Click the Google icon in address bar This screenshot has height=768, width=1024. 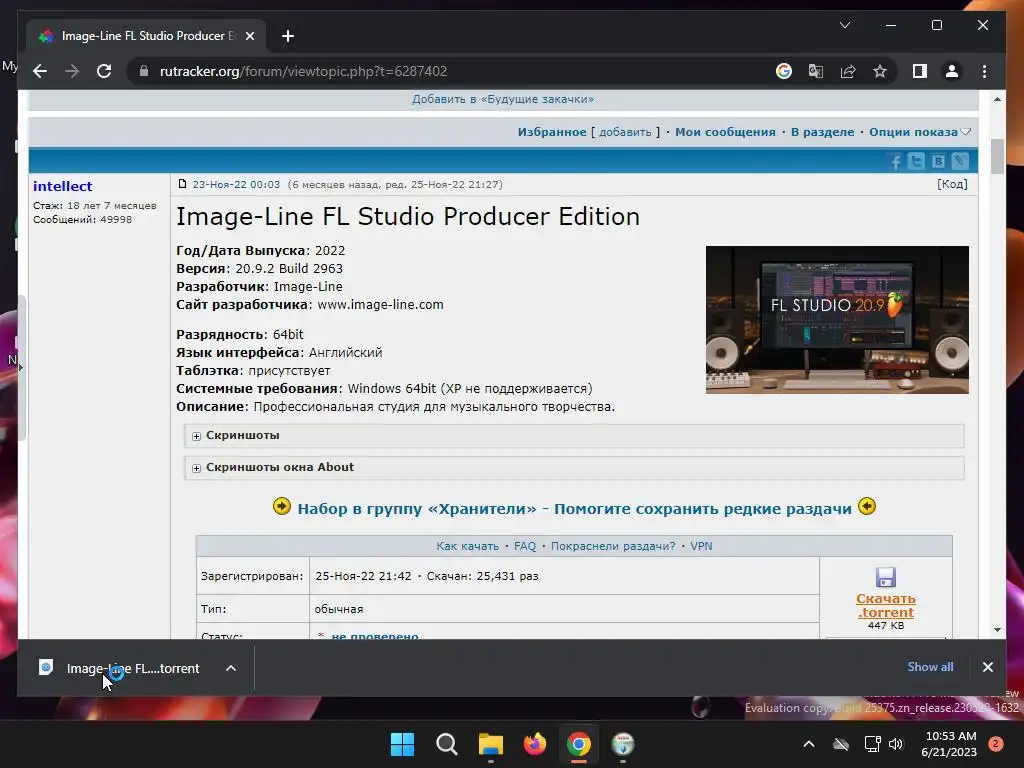(x=784, y=71)
